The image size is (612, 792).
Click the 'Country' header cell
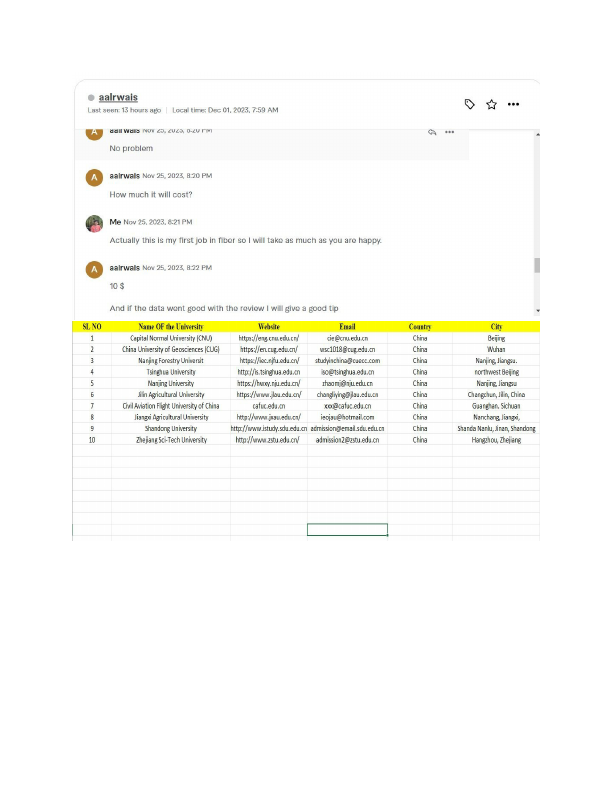click(x=420, y=327)
